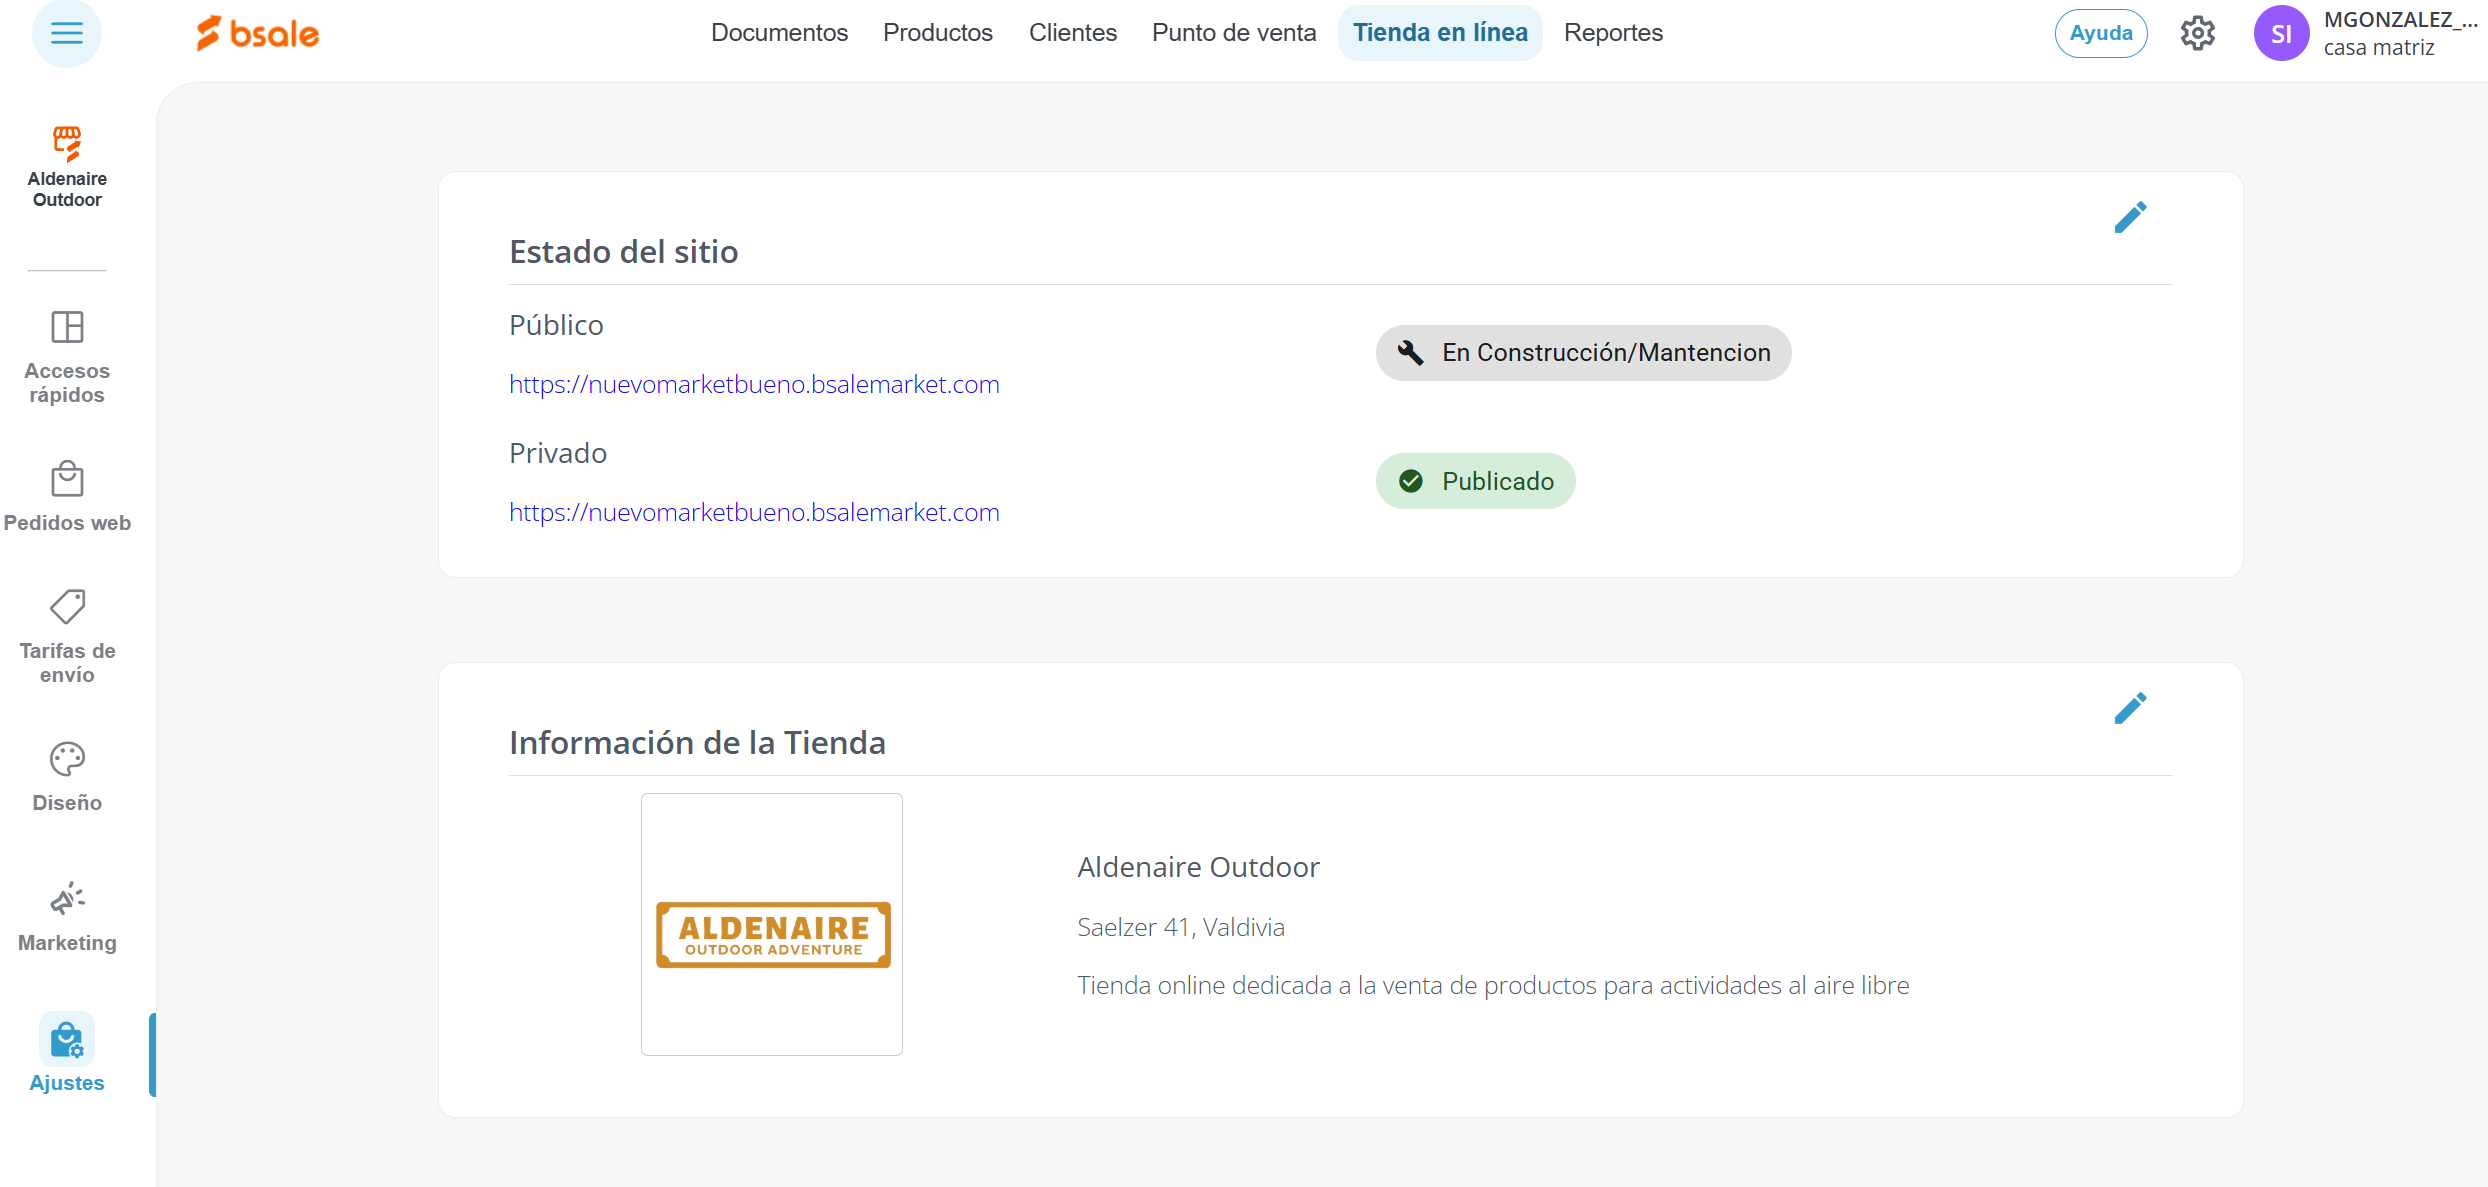Viewport: 2488px width, 1187px height.
Task: Open settings gear icon
Action: click(x=2197, y=33)
